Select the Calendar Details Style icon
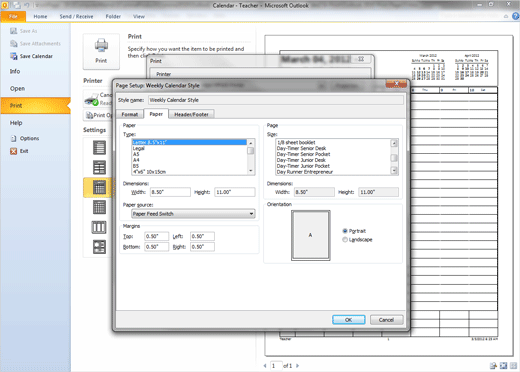520x372 pixels. [x=99, y=247]
